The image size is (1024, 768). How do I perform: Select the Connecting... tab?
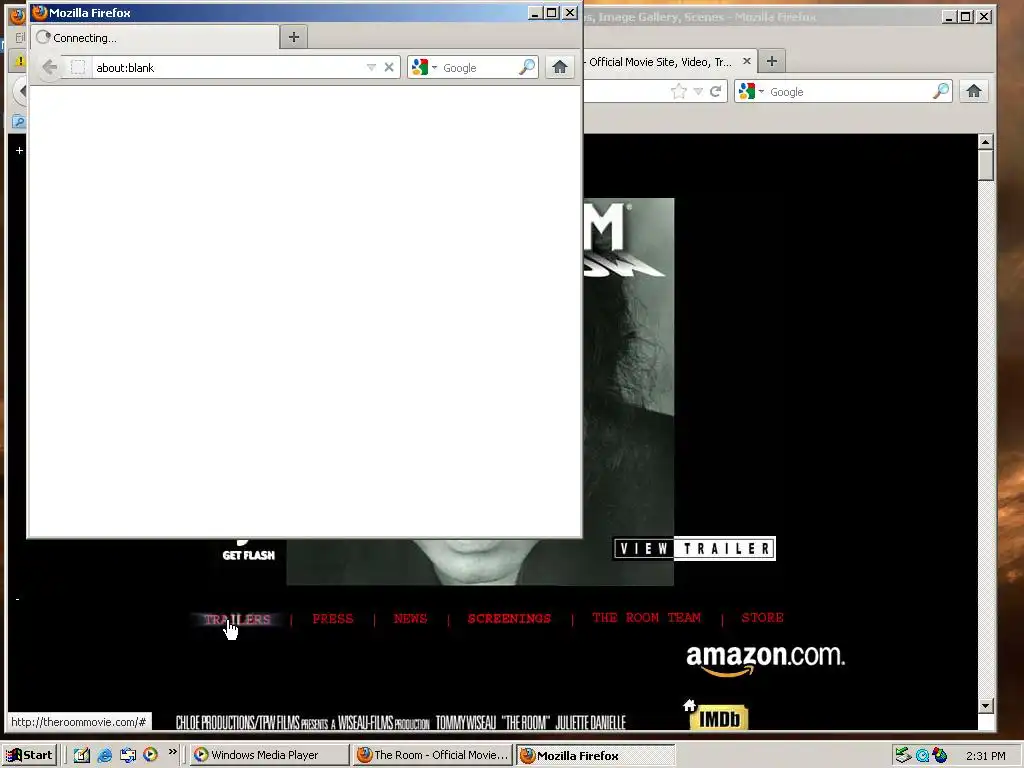click(x=155, y=37)
